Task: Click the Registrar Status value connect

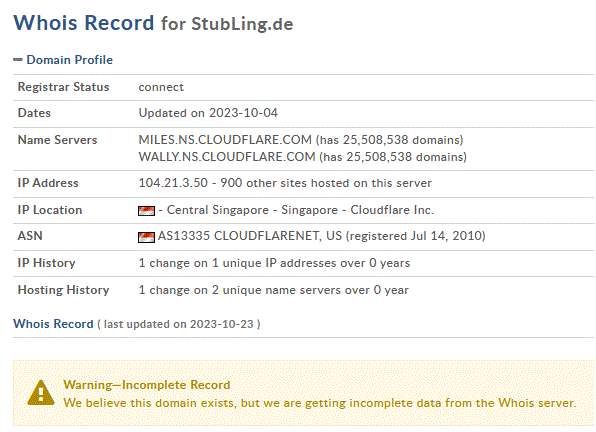Action: click(161, 87)
